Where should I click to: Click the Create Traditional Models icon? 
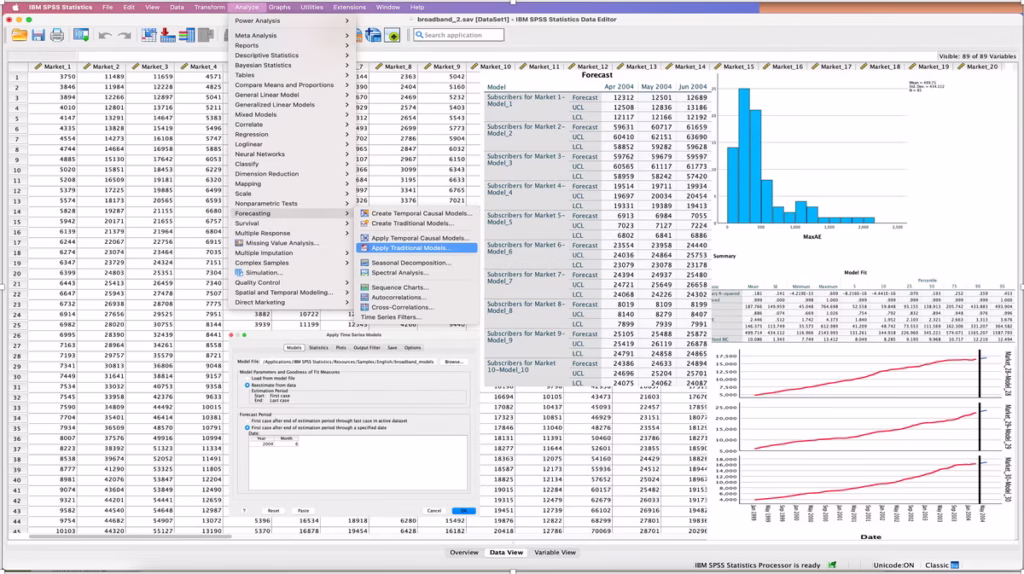click(364, 223)
